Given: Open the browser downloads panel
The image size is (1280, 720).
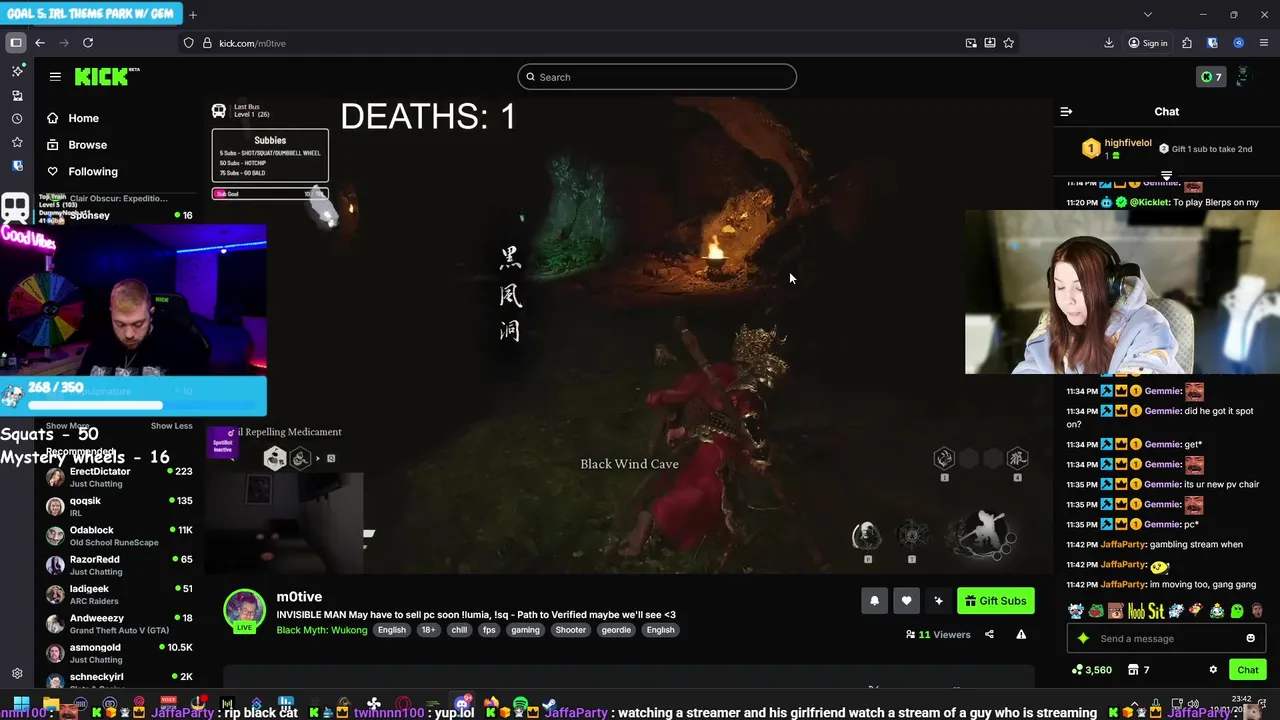Looking at the screenshot, I should tap(1109, 43).
